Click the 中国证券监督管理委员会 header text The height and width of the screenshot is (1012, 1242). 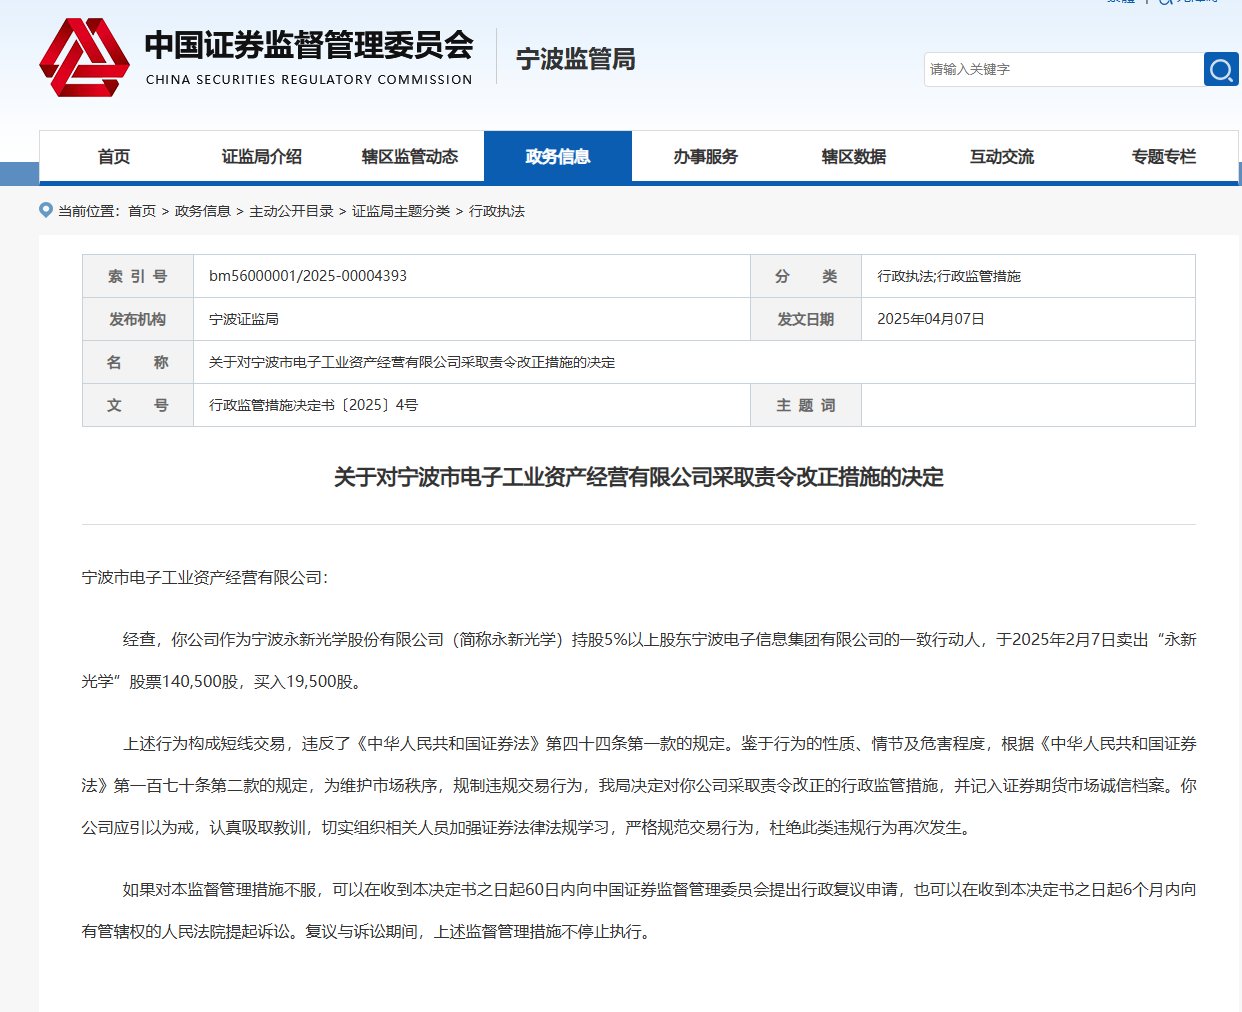point(310,45)
